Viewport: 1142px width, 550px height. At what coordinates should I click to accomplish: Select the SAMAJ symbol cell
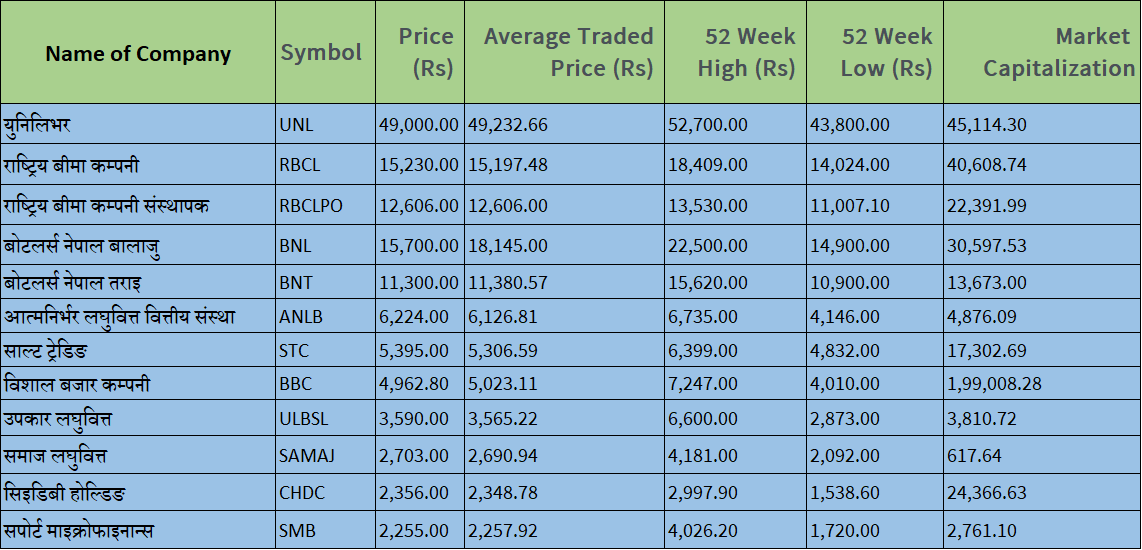pos(307,456)
